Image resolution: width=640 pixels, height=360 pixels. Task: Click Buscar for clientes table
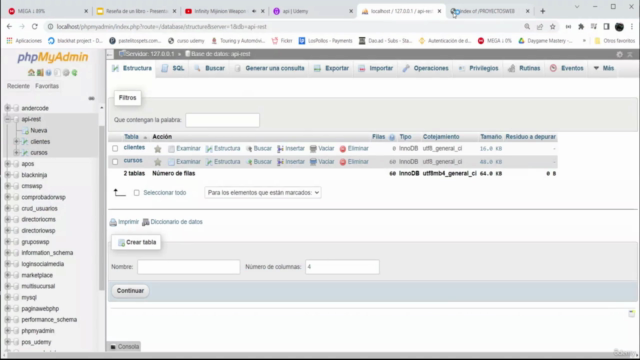(x=259, y=149)
